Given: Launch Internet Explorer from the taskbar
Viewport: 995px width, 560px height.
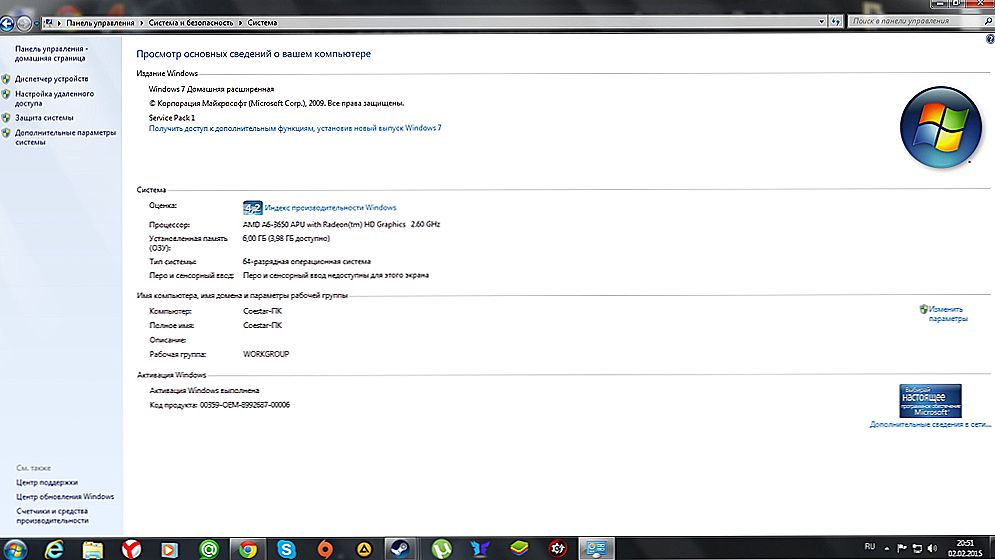Looking at the screenshot, I should 54,549.
